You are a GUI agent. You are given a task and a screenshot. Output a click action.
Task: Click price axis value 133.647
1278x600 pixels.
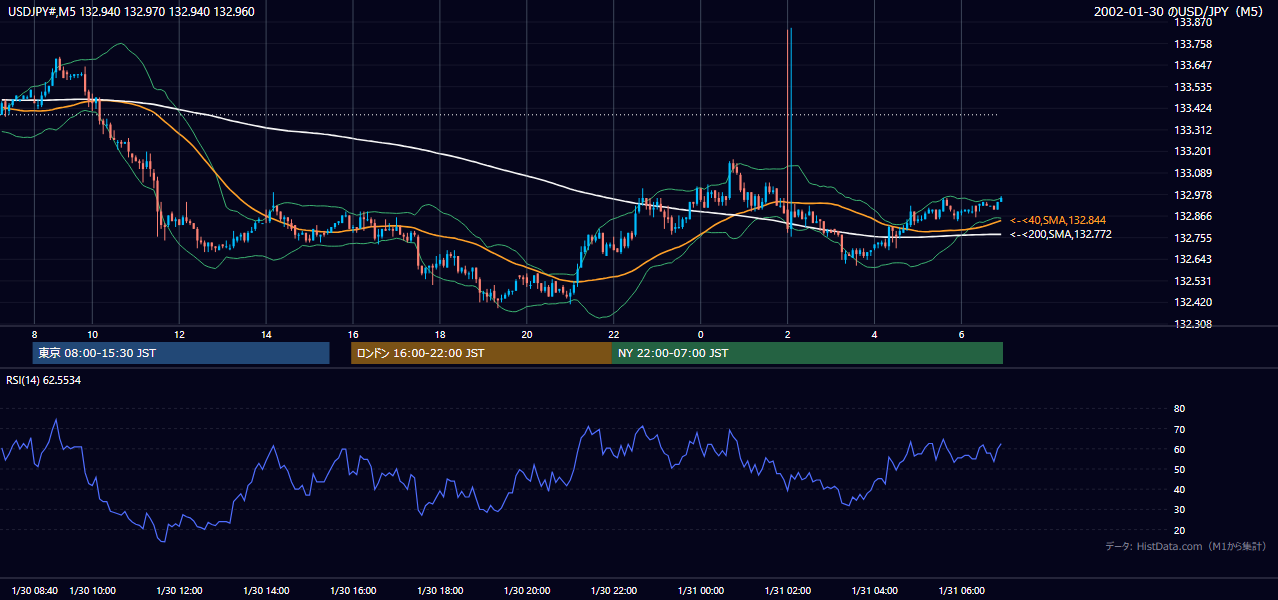coord(1192,66)
